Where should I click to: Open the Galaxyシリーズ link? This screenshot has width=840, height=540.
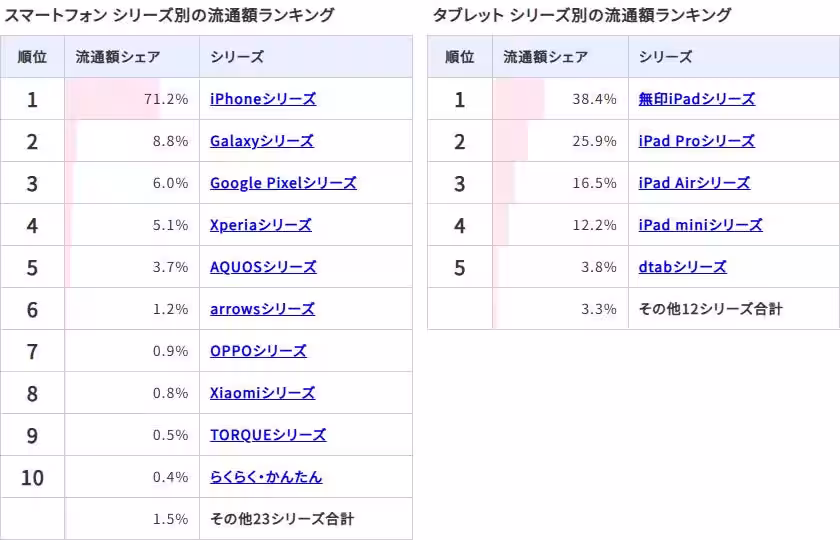[261, 141]
